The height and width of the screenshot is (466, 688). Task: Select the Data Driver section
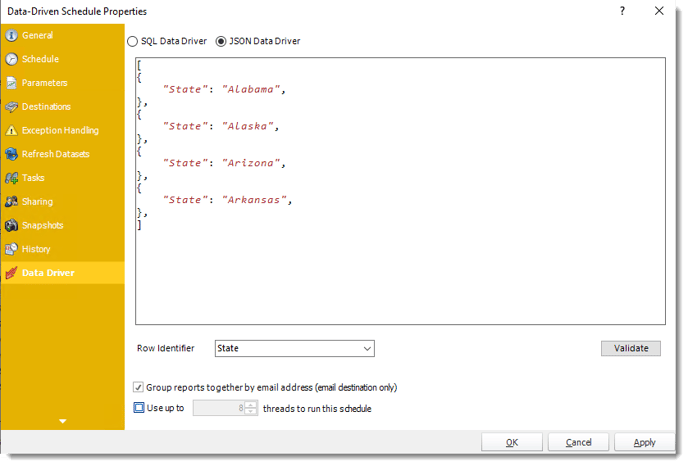coord(63,273)
